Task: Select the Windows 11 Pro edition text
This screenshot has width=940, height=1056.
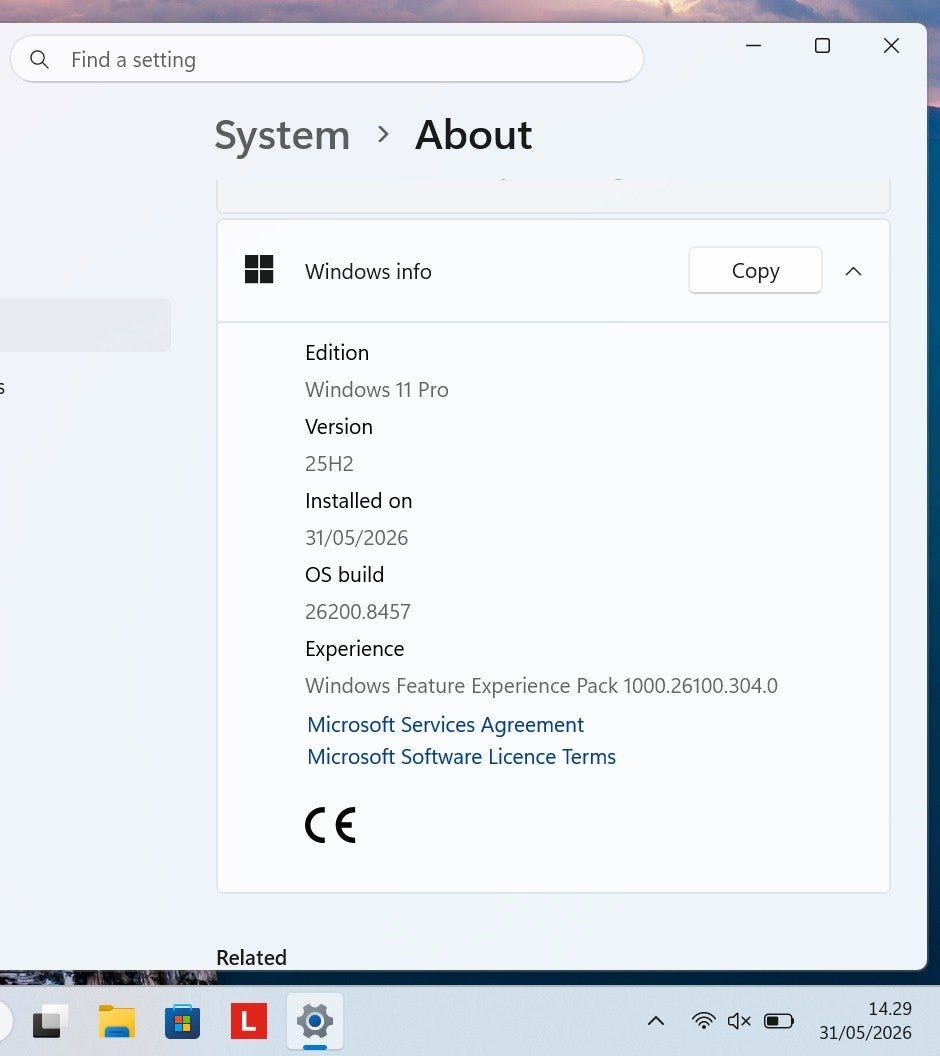Action: (376, 390)
